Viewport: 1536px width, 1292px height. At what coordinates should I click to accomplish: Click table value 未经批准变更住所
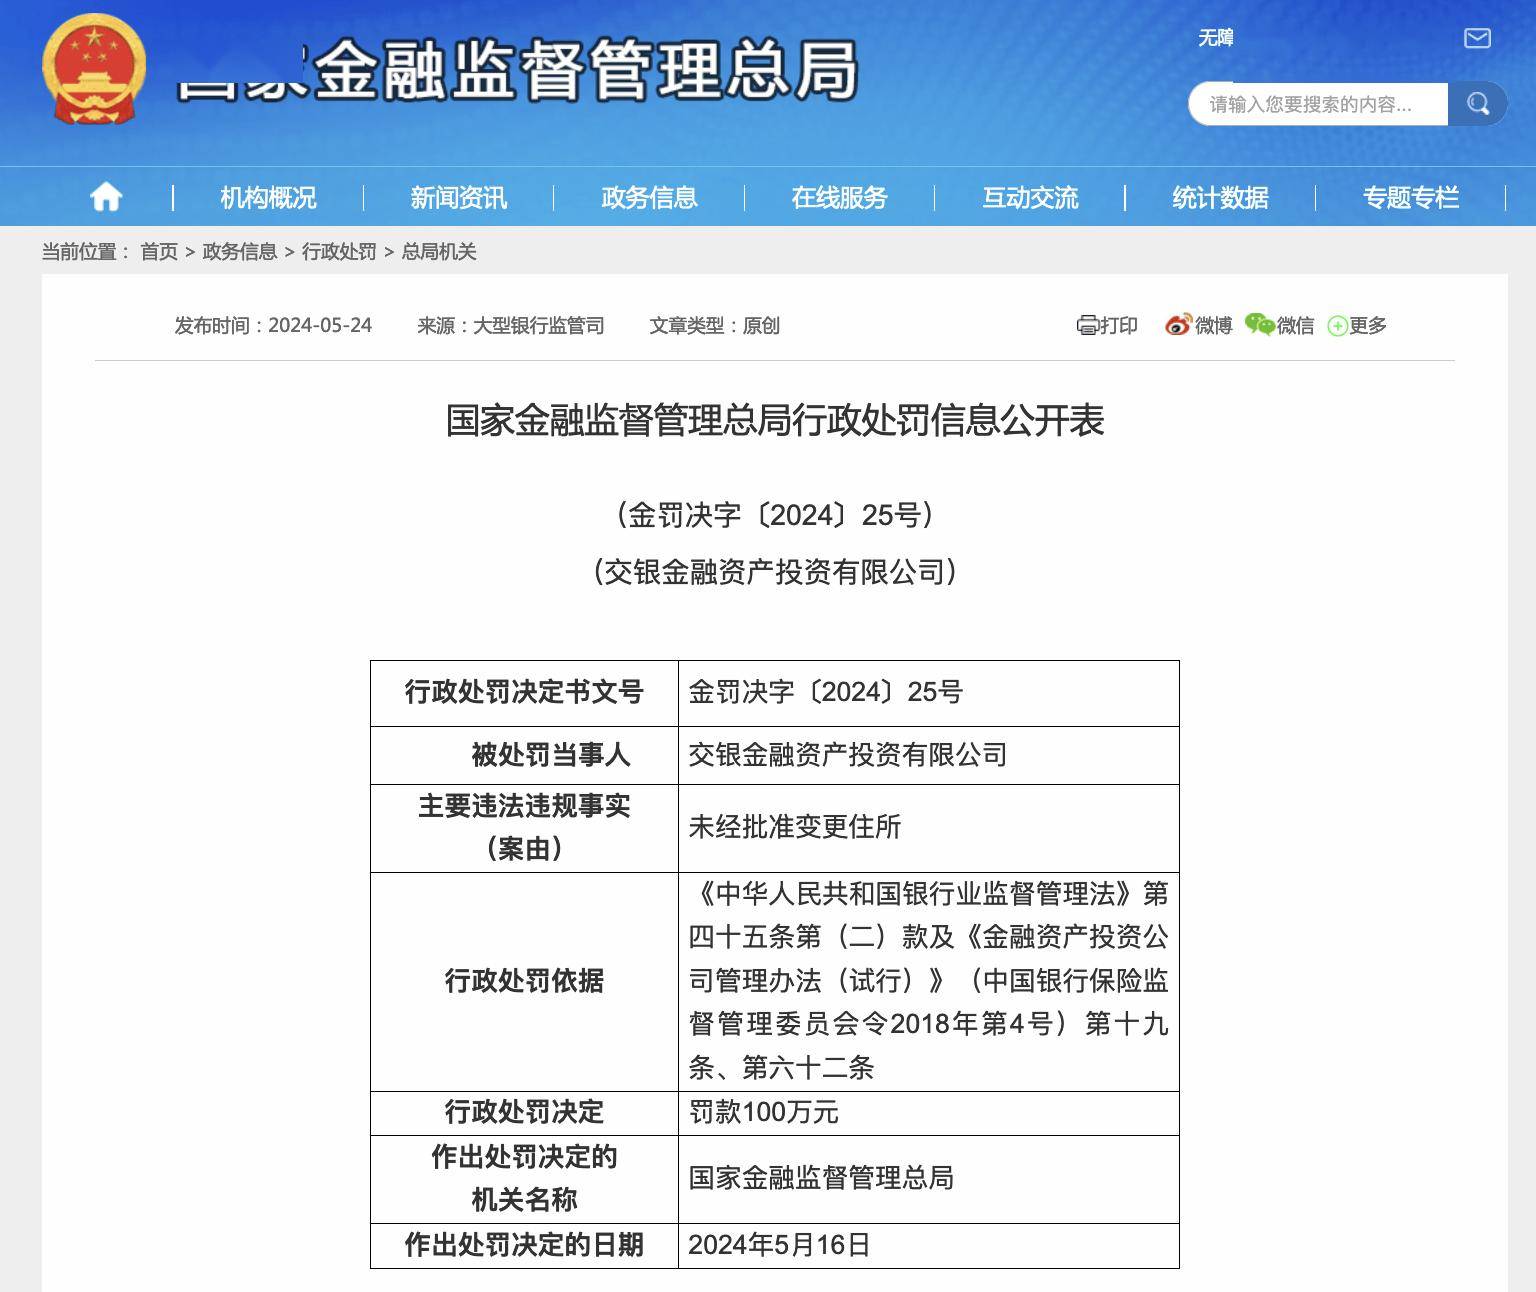[795, 827]
